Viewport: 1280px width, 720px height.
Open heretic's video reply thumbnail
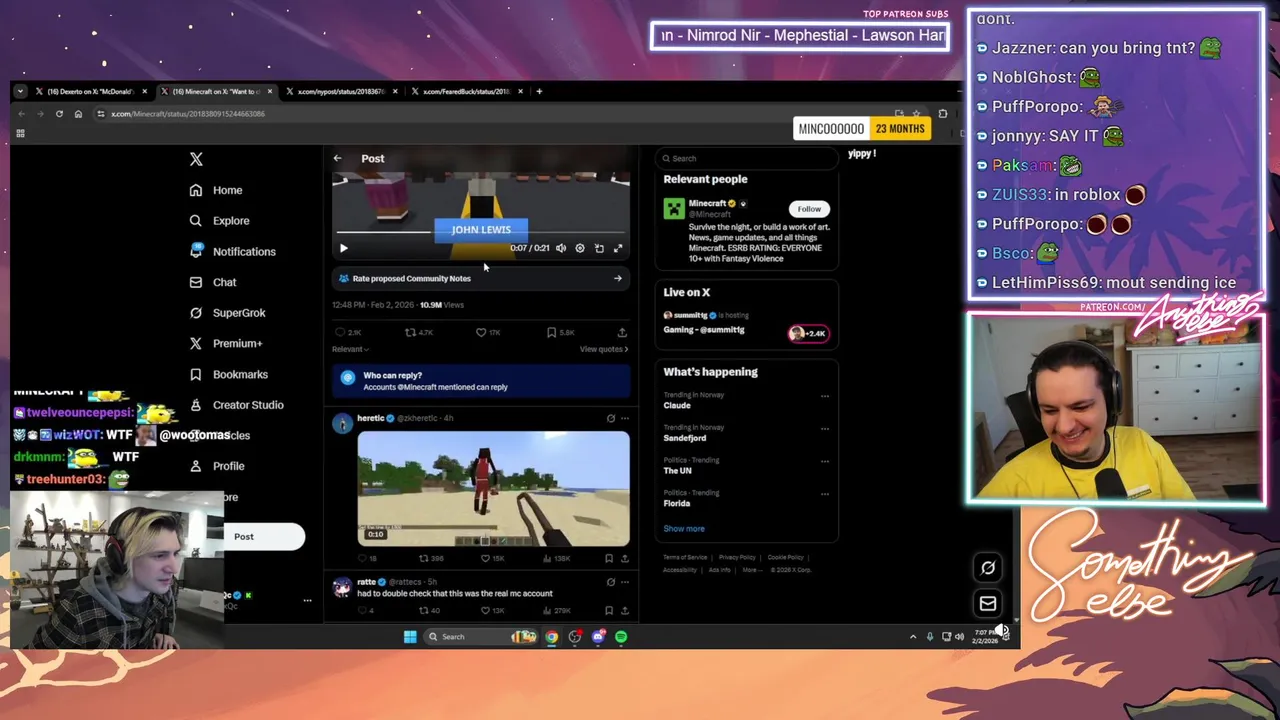click(x=493, y=489)
